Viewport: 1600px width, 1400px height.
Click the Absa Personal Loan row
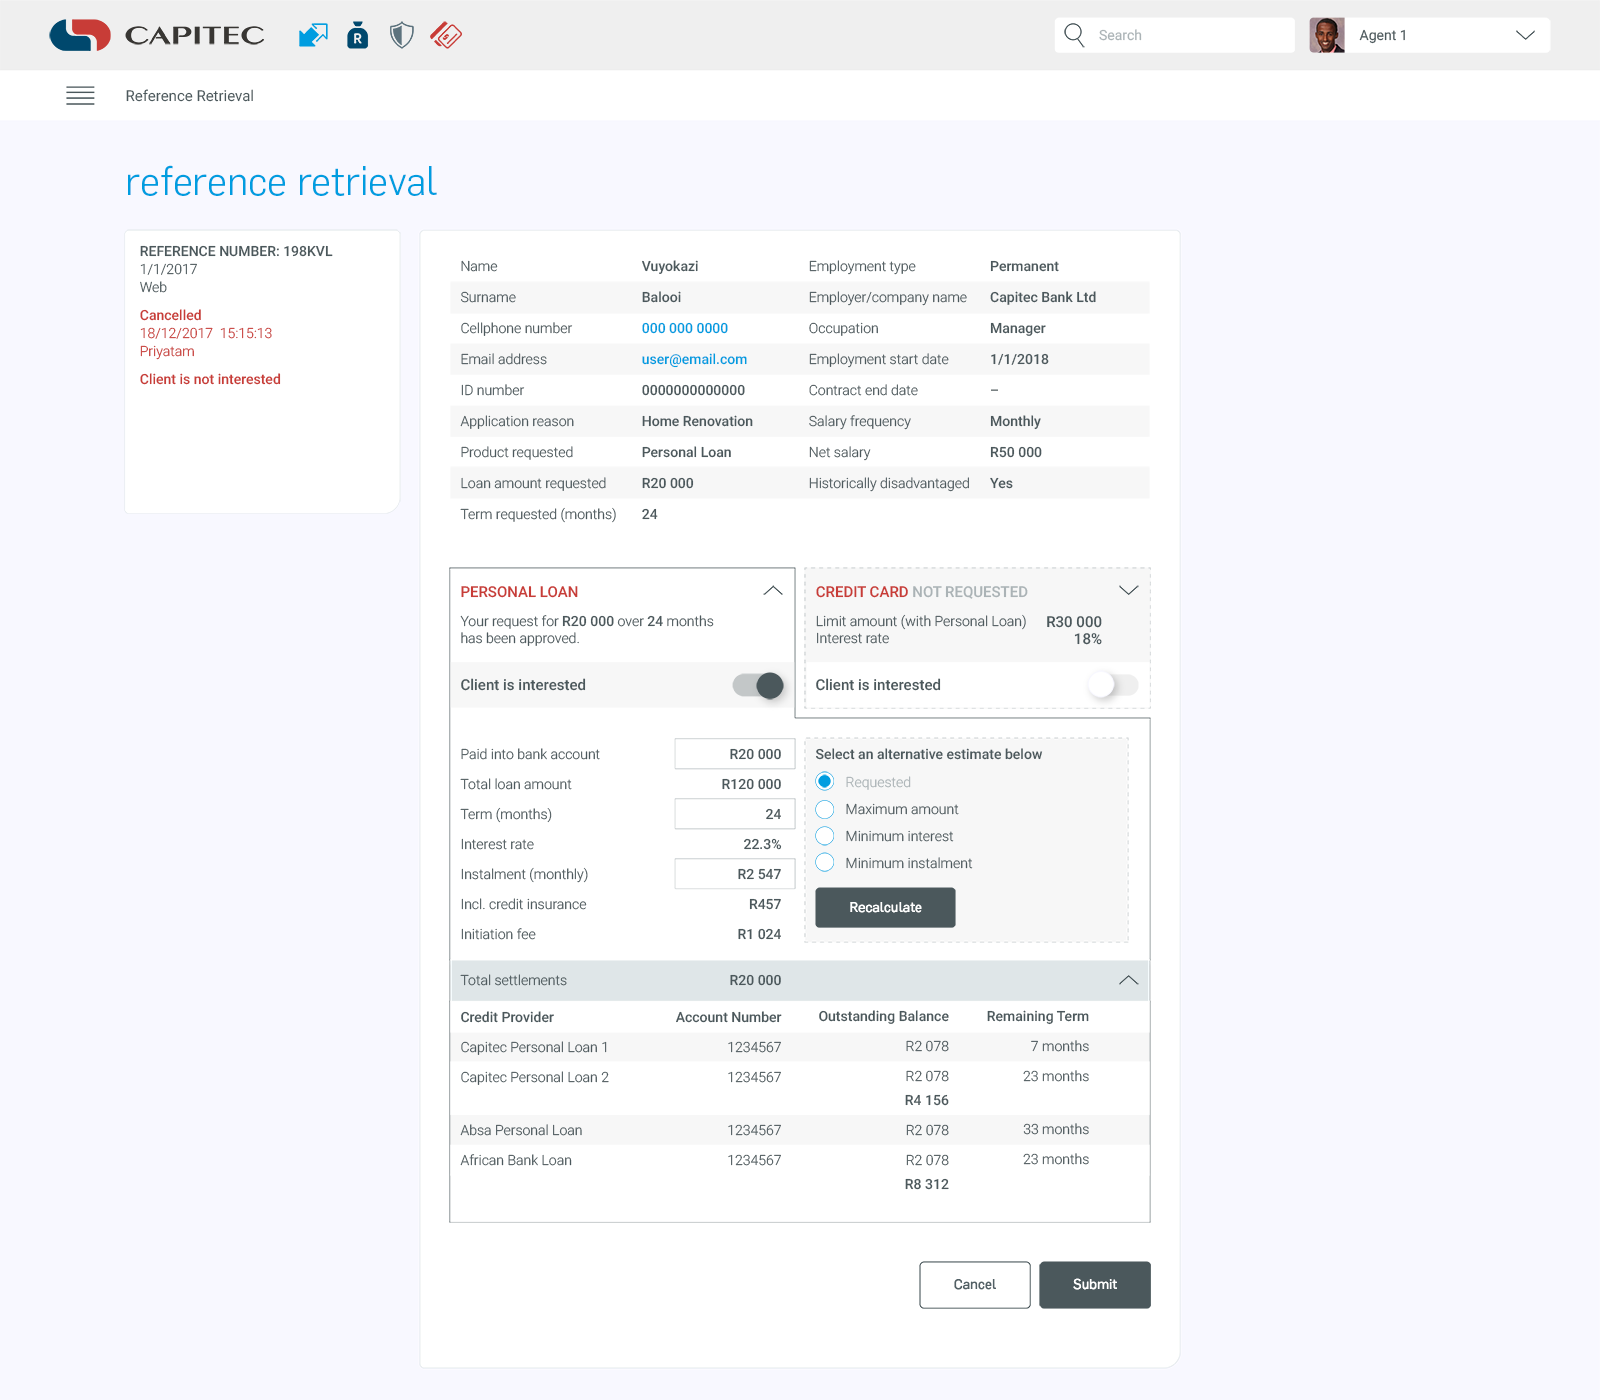pos(800,1130)
